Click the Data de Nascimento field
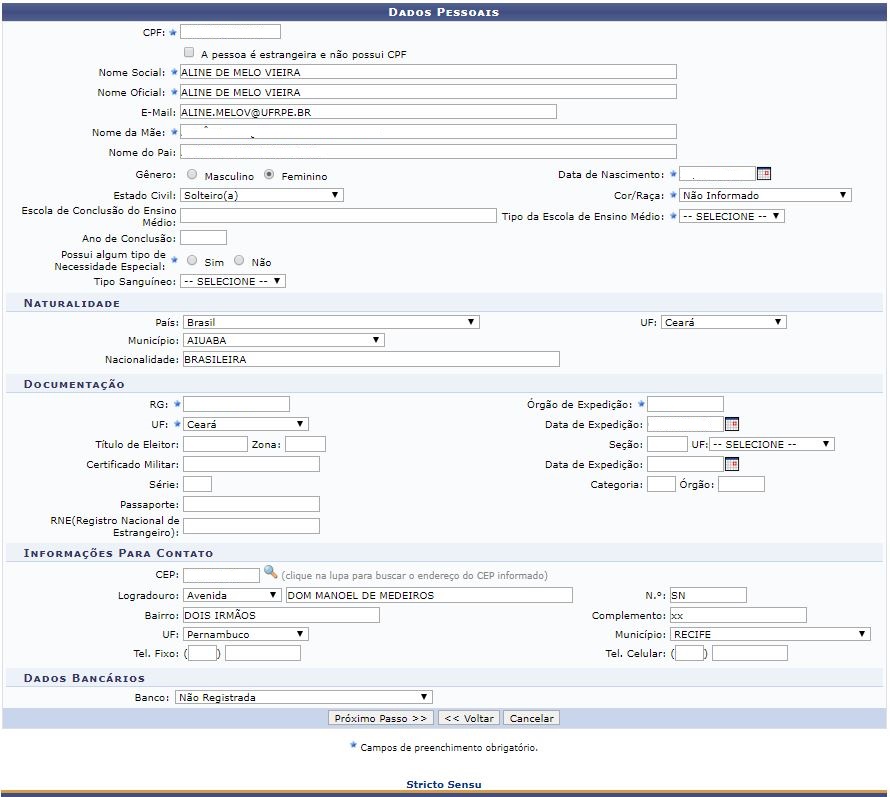Screen dimensions: 890x797 [717, 174]
